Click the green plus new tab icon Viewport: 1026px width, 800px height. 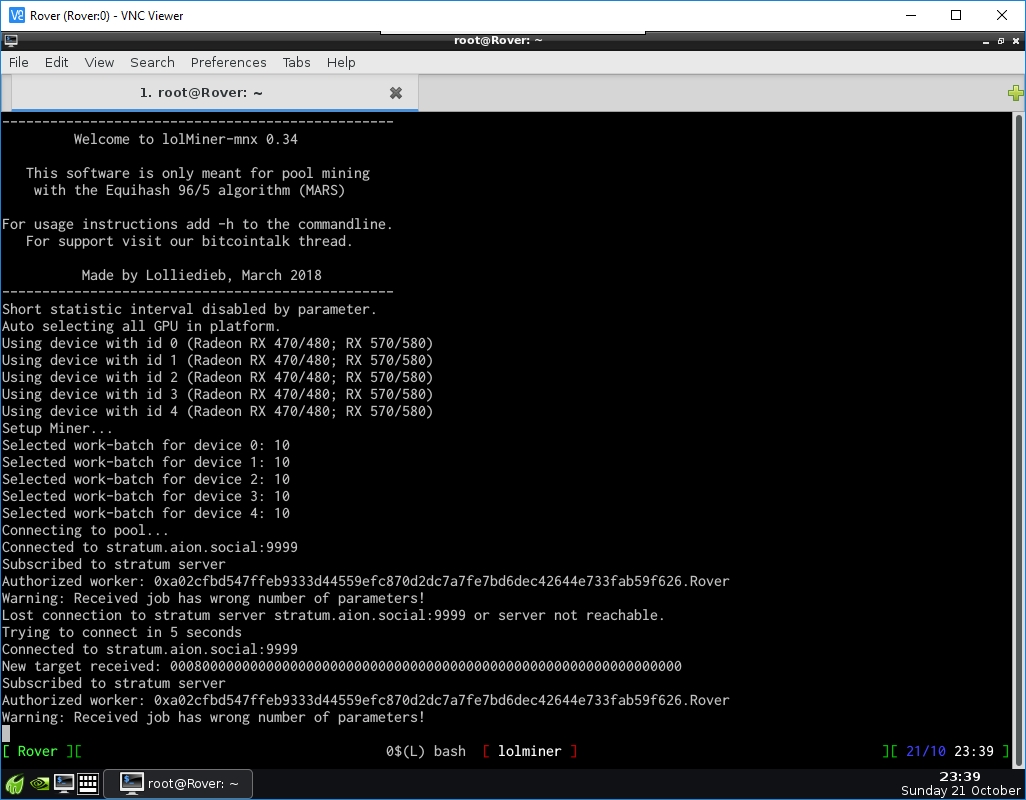(1016, 93)
